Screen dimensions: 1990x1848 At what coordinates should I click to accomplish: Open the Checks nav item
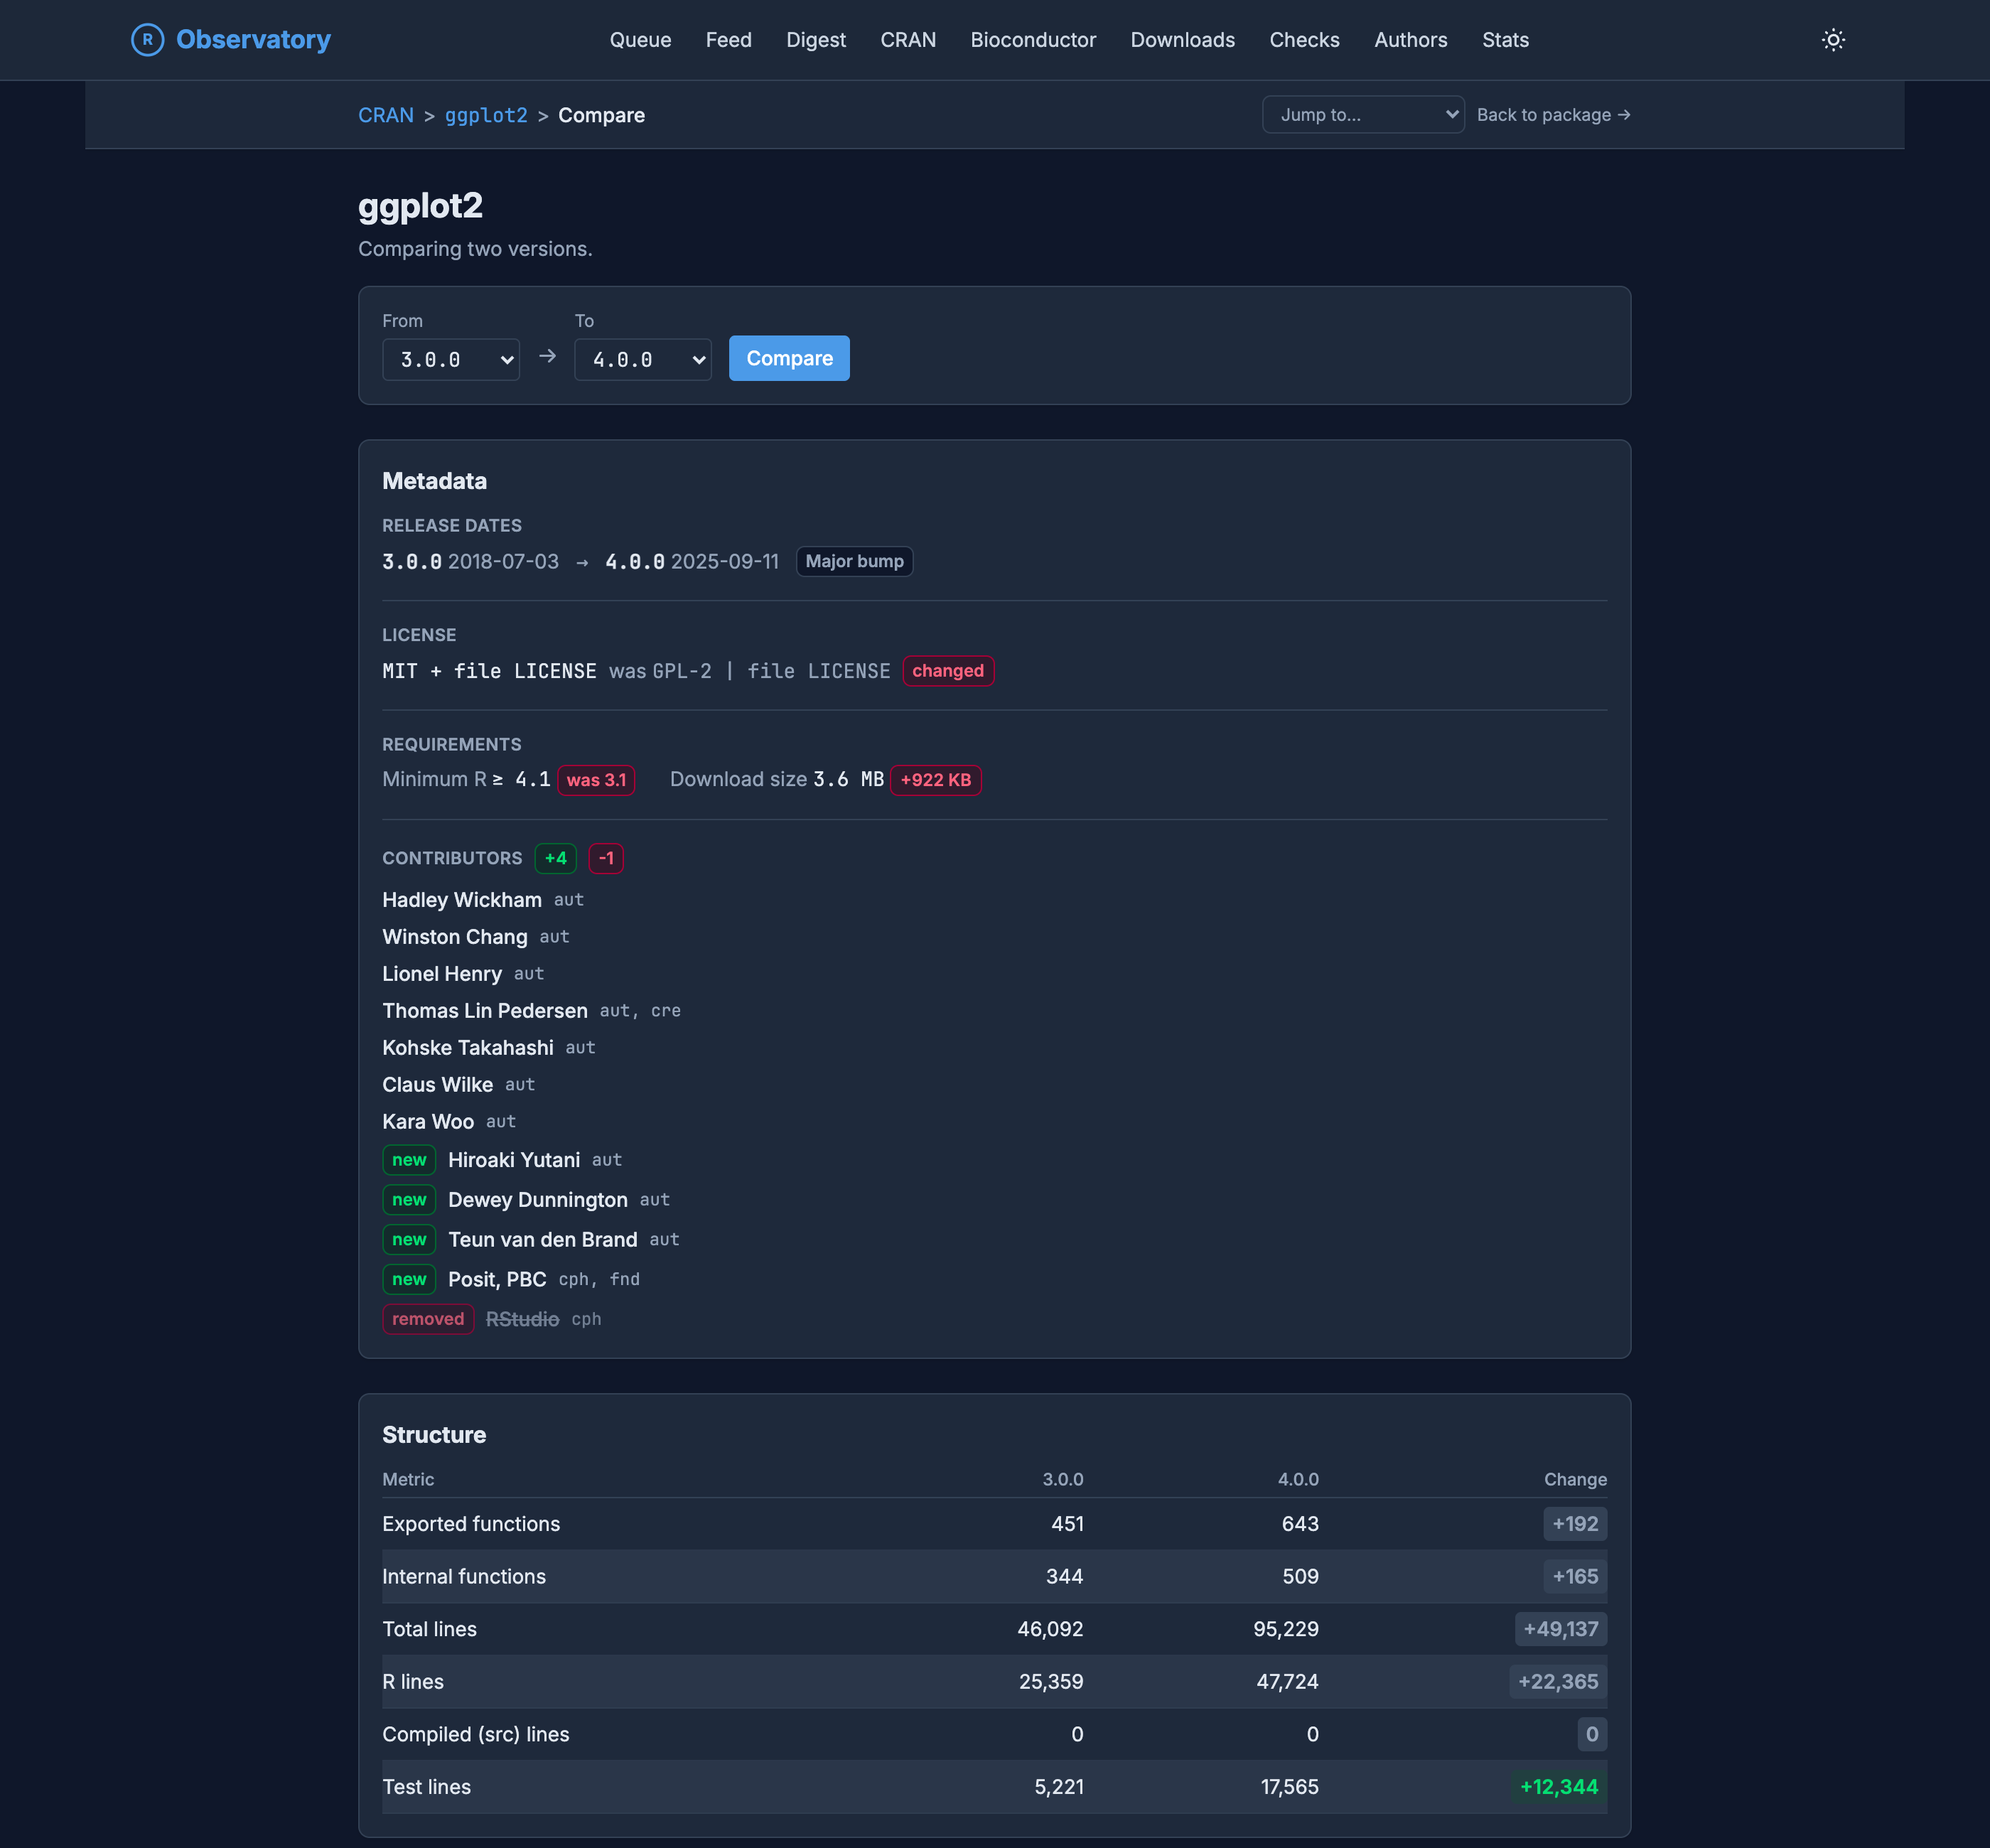coord(1304,40)
